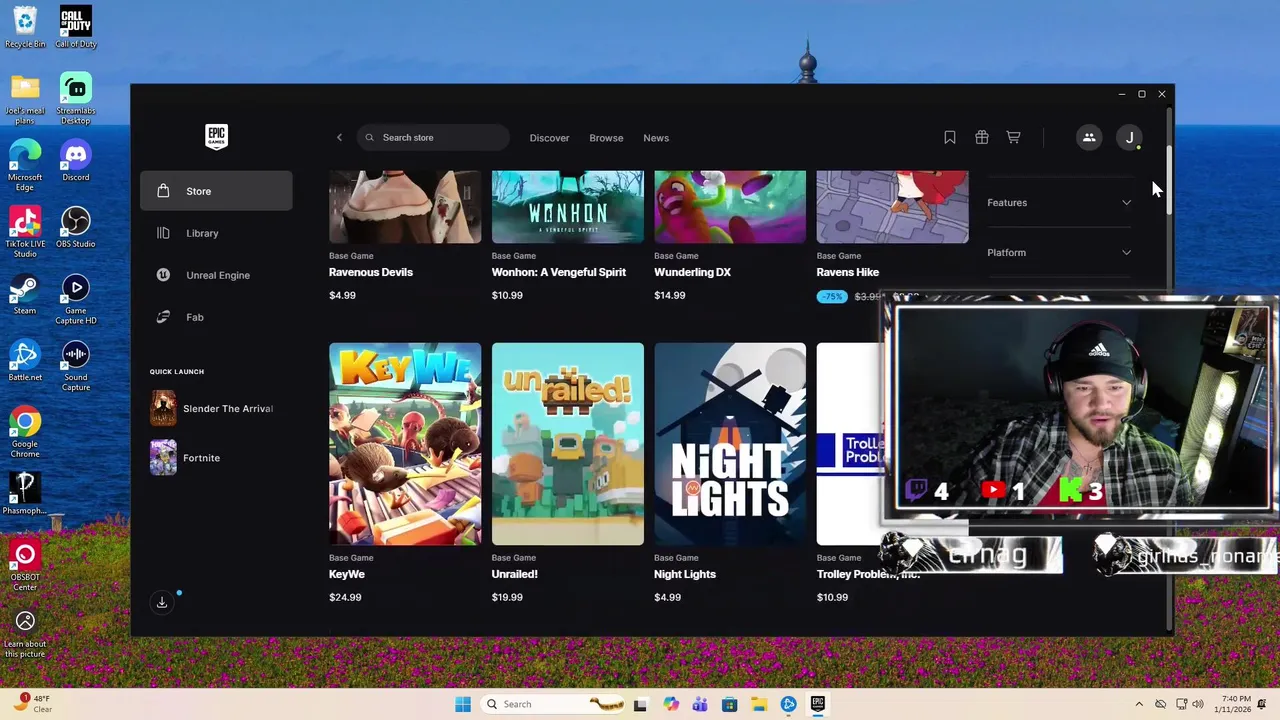Select the Discord desktop shortcut
The image size is (1280, 720).
tap(76, 161)
